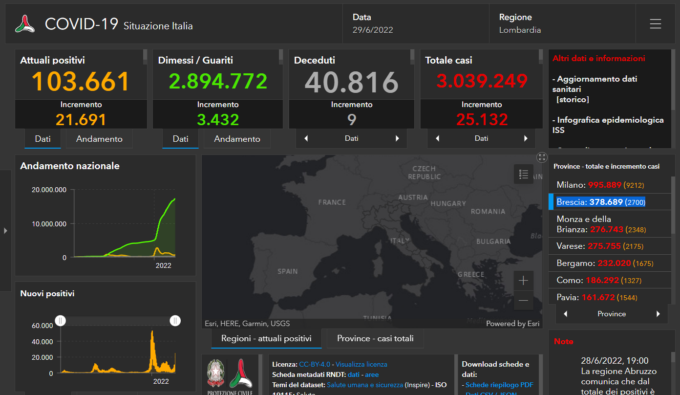Image resolution: width=680 pixels, height=395 pixels.
Task: Go to next page in Deceduti card
Action: [x=397, y=138]
